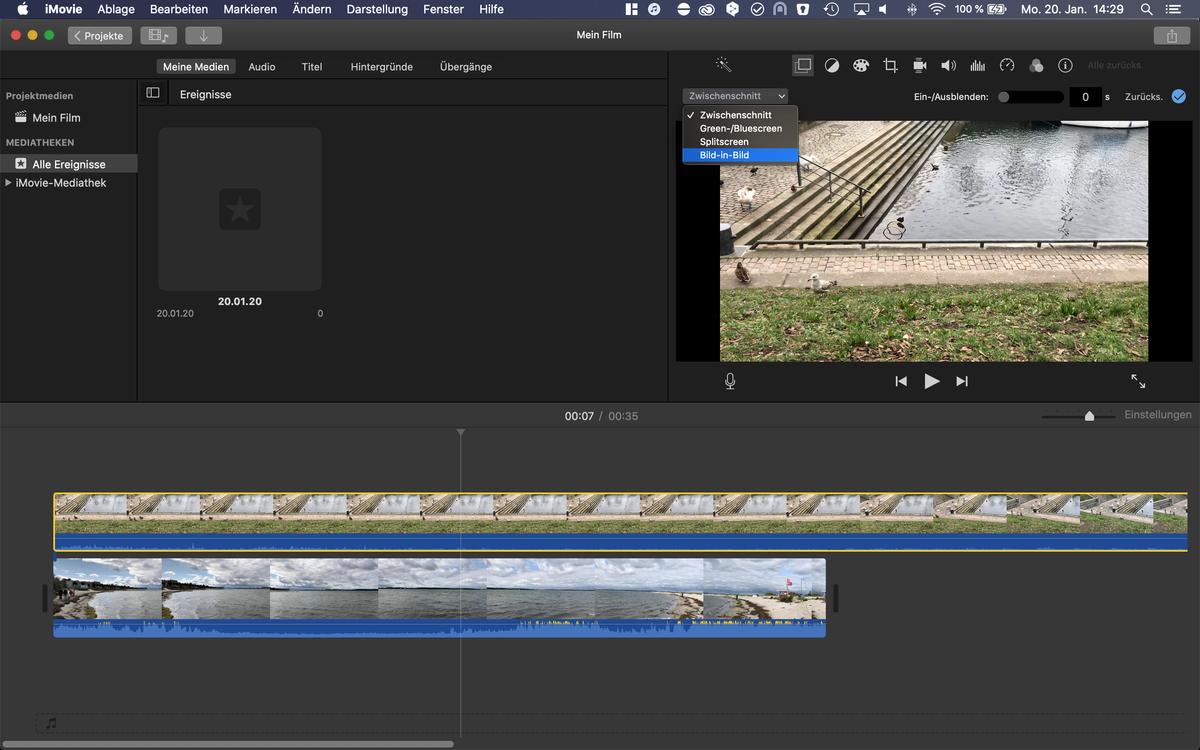Select the lower beach clip in timeline
This screenshot has width=1200, height=750.
tap(439, 597)
